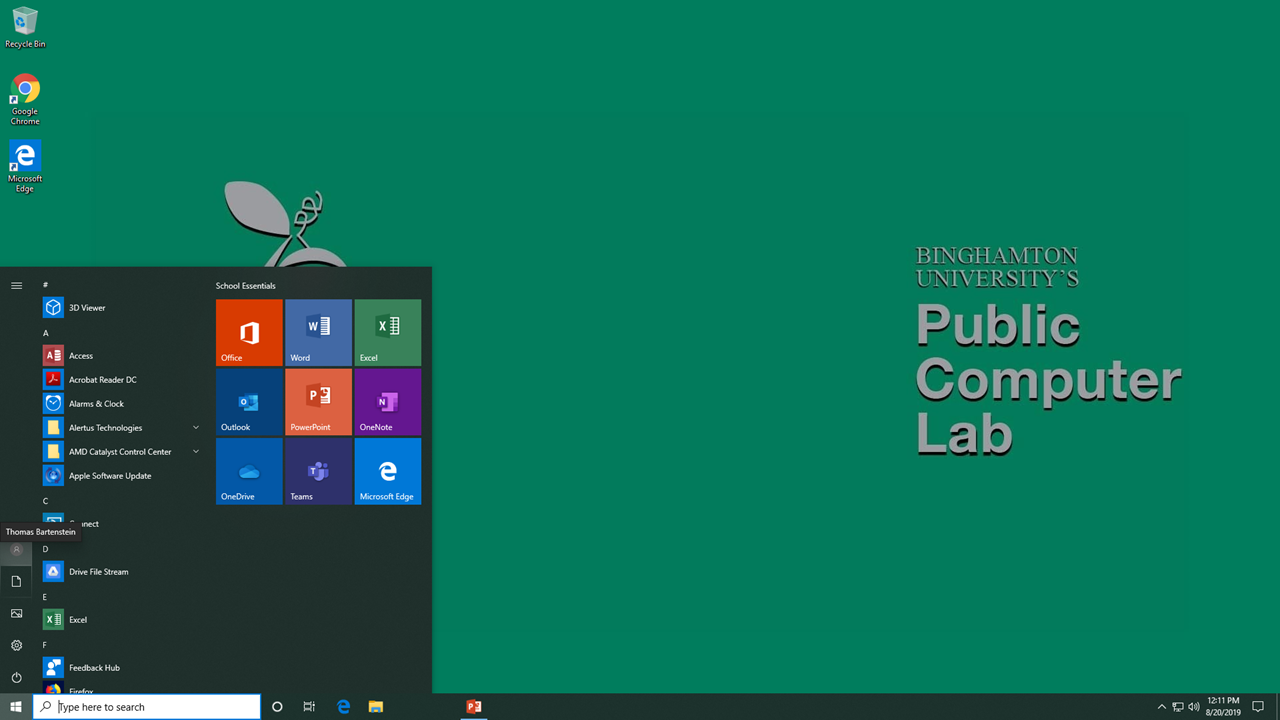Select the Recycle Bin on desktop
Image resolution: width=1280 pixels, height=720 pixels.
click(x=25, y=27)
